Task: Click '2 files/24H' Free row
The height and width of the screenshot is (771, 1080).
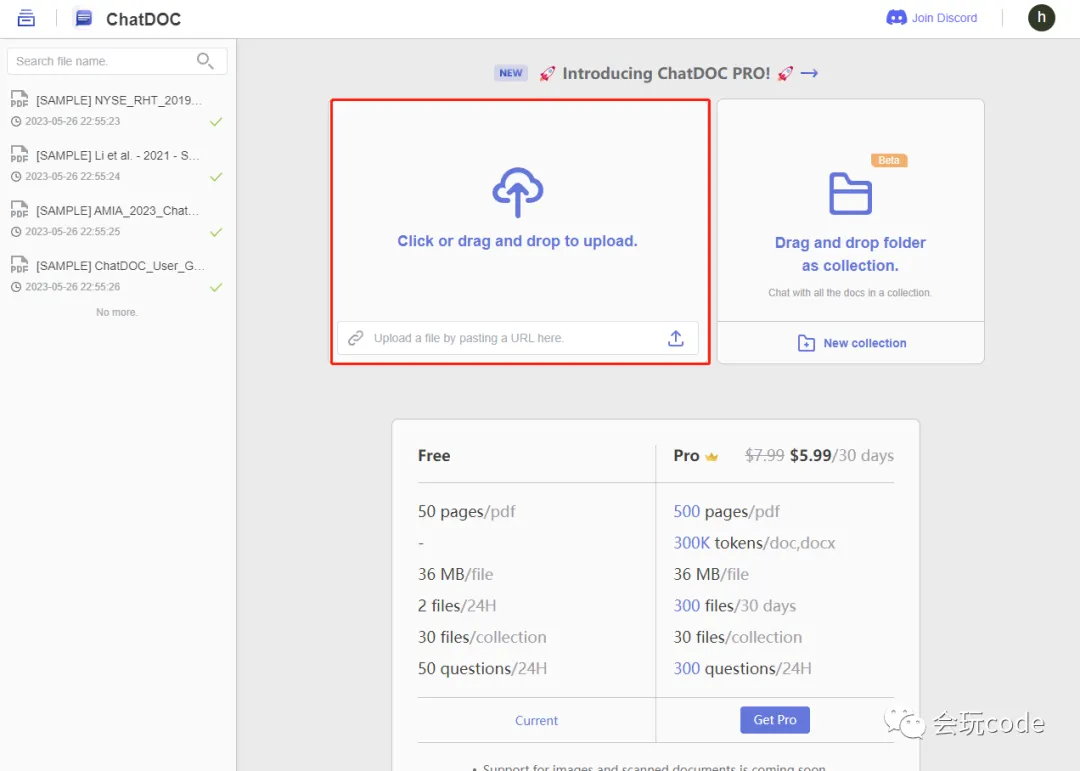Action: pyautogui.click(x=457, y=606)
